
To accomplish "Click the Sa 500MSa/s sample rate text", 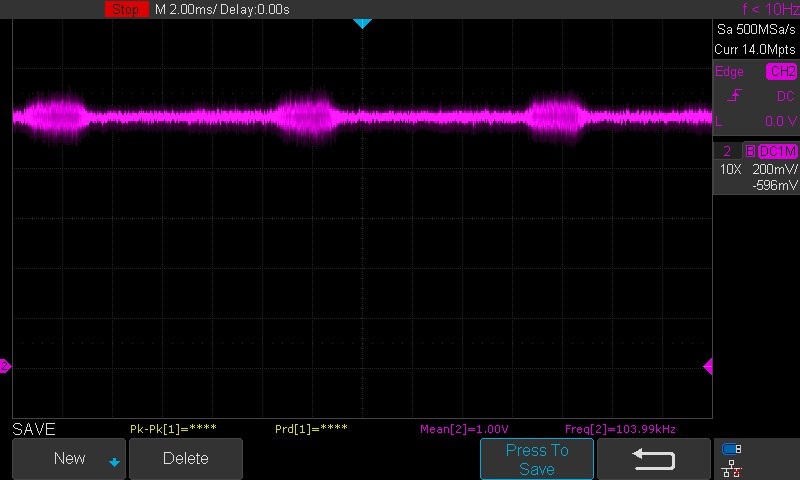I will tap(756, 30).
